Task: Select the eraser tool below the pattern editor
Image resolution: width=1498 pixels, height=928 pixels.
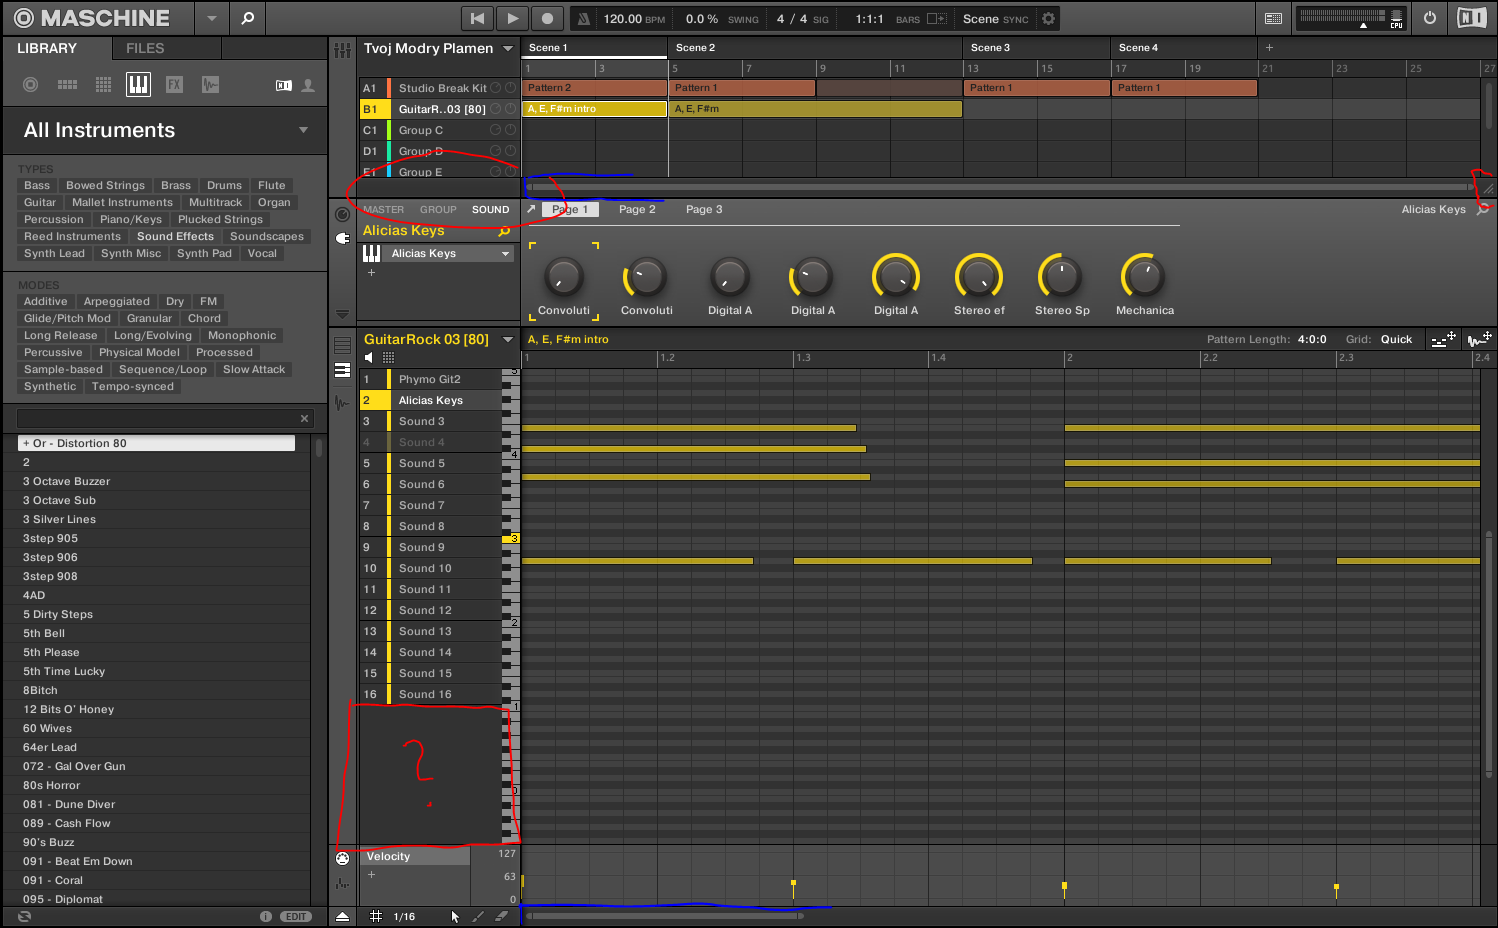Action: click(502, 916)
